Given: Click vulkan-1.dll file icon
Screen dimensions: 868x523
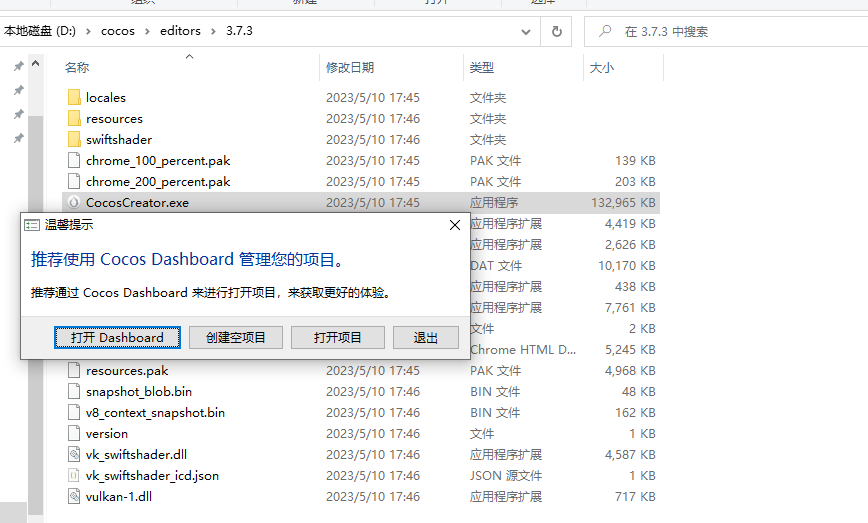Looking at the screenshot, I should (x=74, y=496).
